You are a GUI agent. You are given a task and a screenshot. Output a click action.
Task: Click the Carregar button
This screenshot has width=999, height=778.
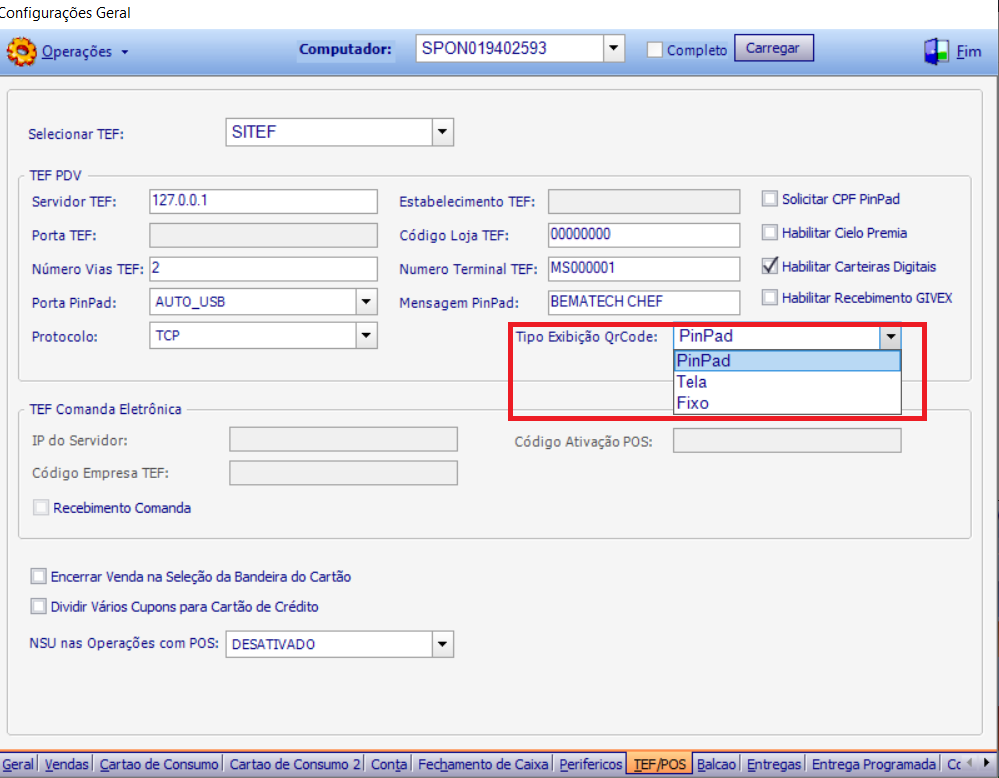coord(773,48)
